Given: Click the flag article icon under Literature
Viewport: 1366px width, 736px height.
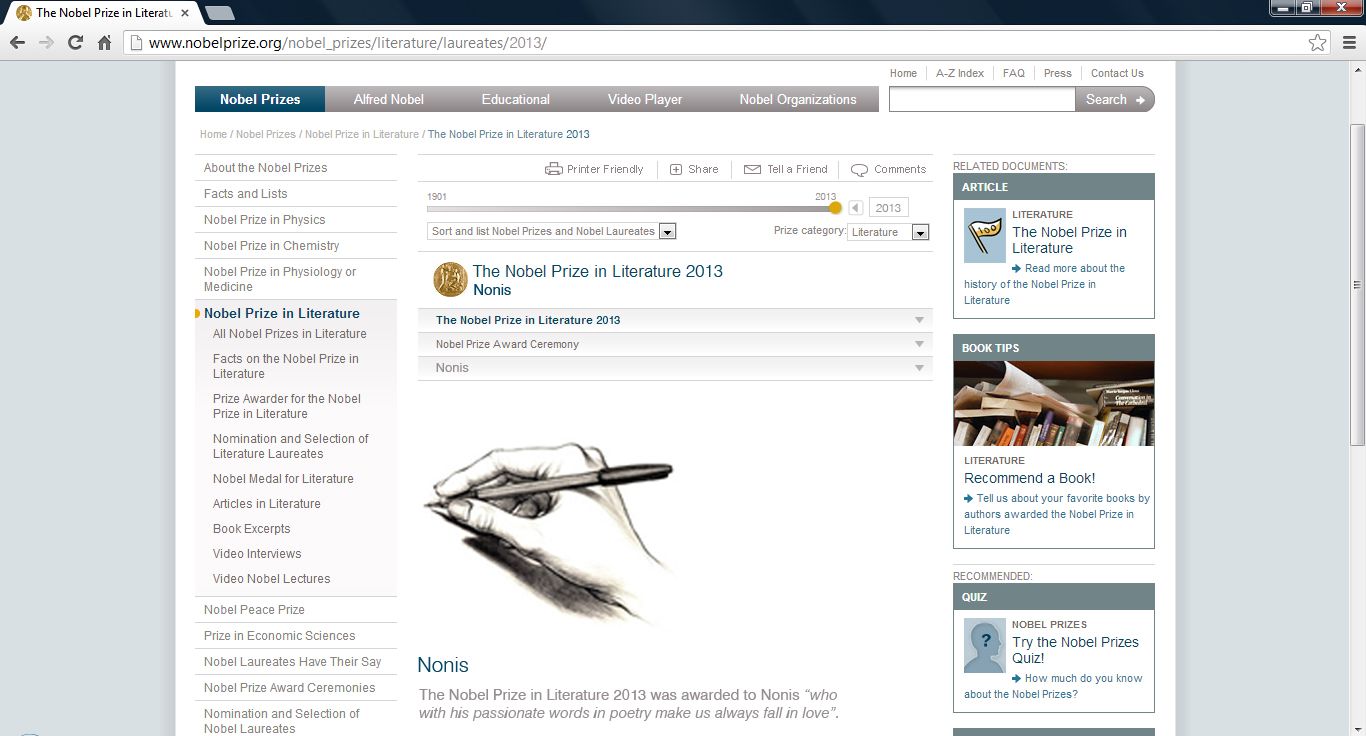Looking at the screenshot, I should (x=984, y=235).
